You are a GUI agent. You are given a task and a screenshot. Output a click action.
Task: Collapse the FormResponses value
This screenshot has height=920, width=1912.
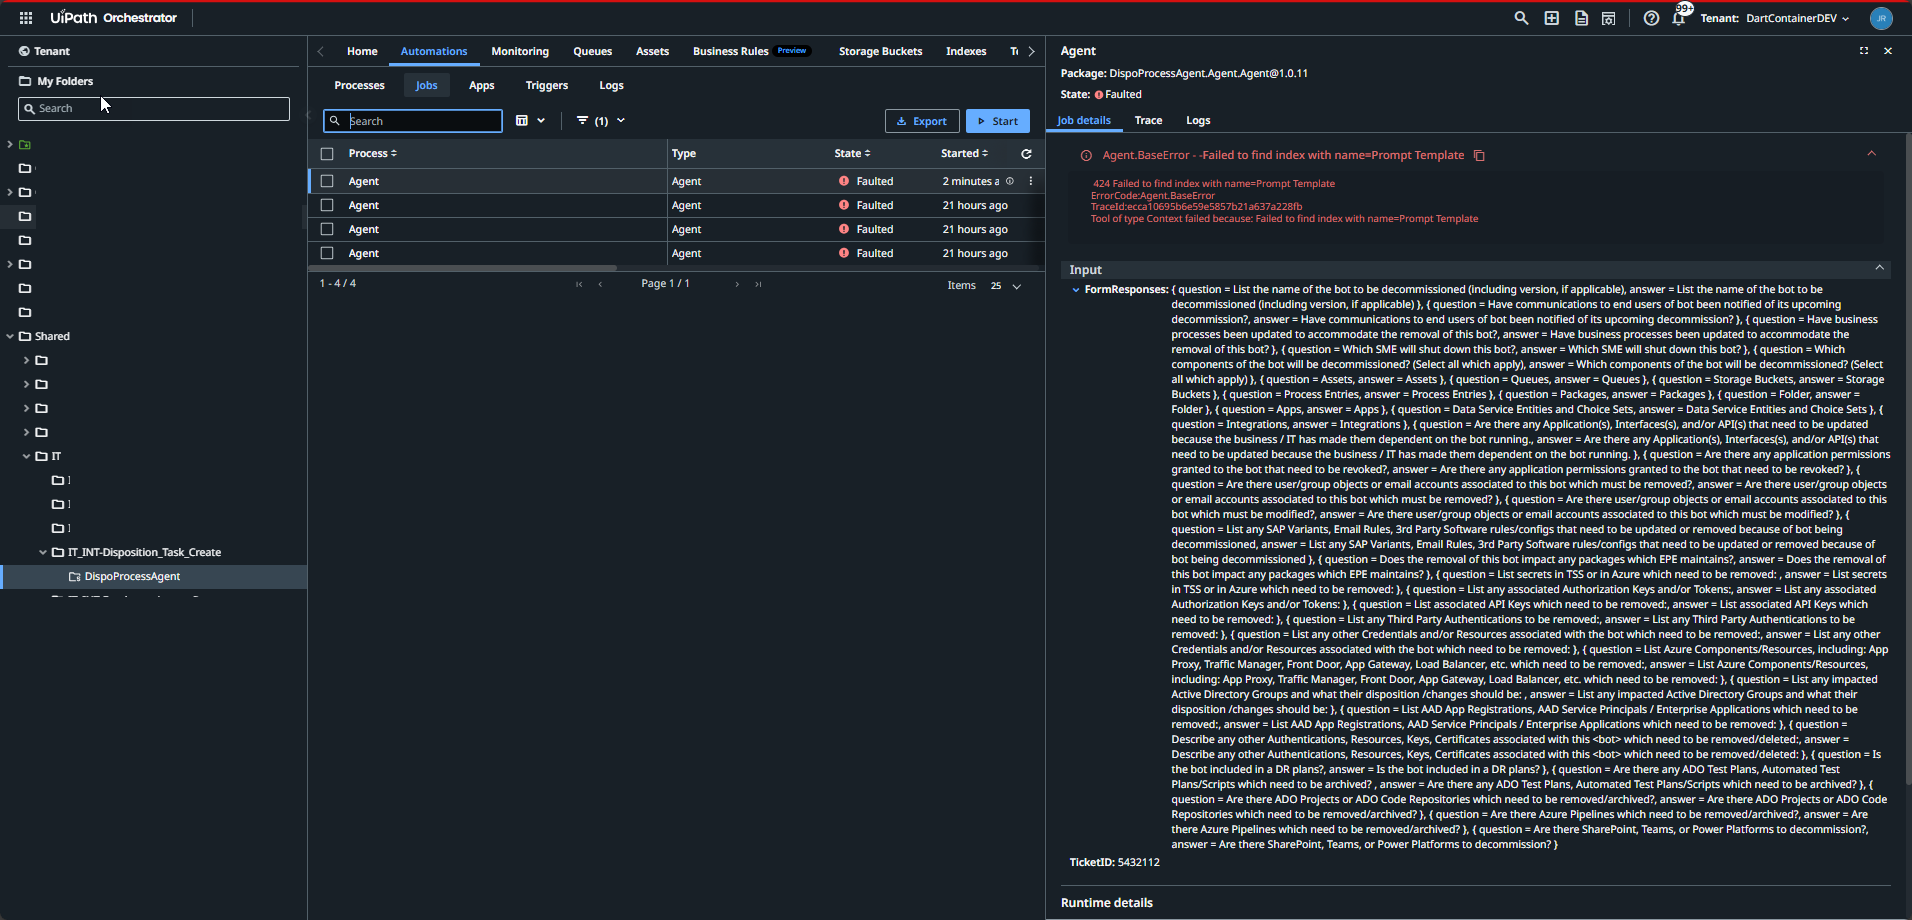(1076, 290)
